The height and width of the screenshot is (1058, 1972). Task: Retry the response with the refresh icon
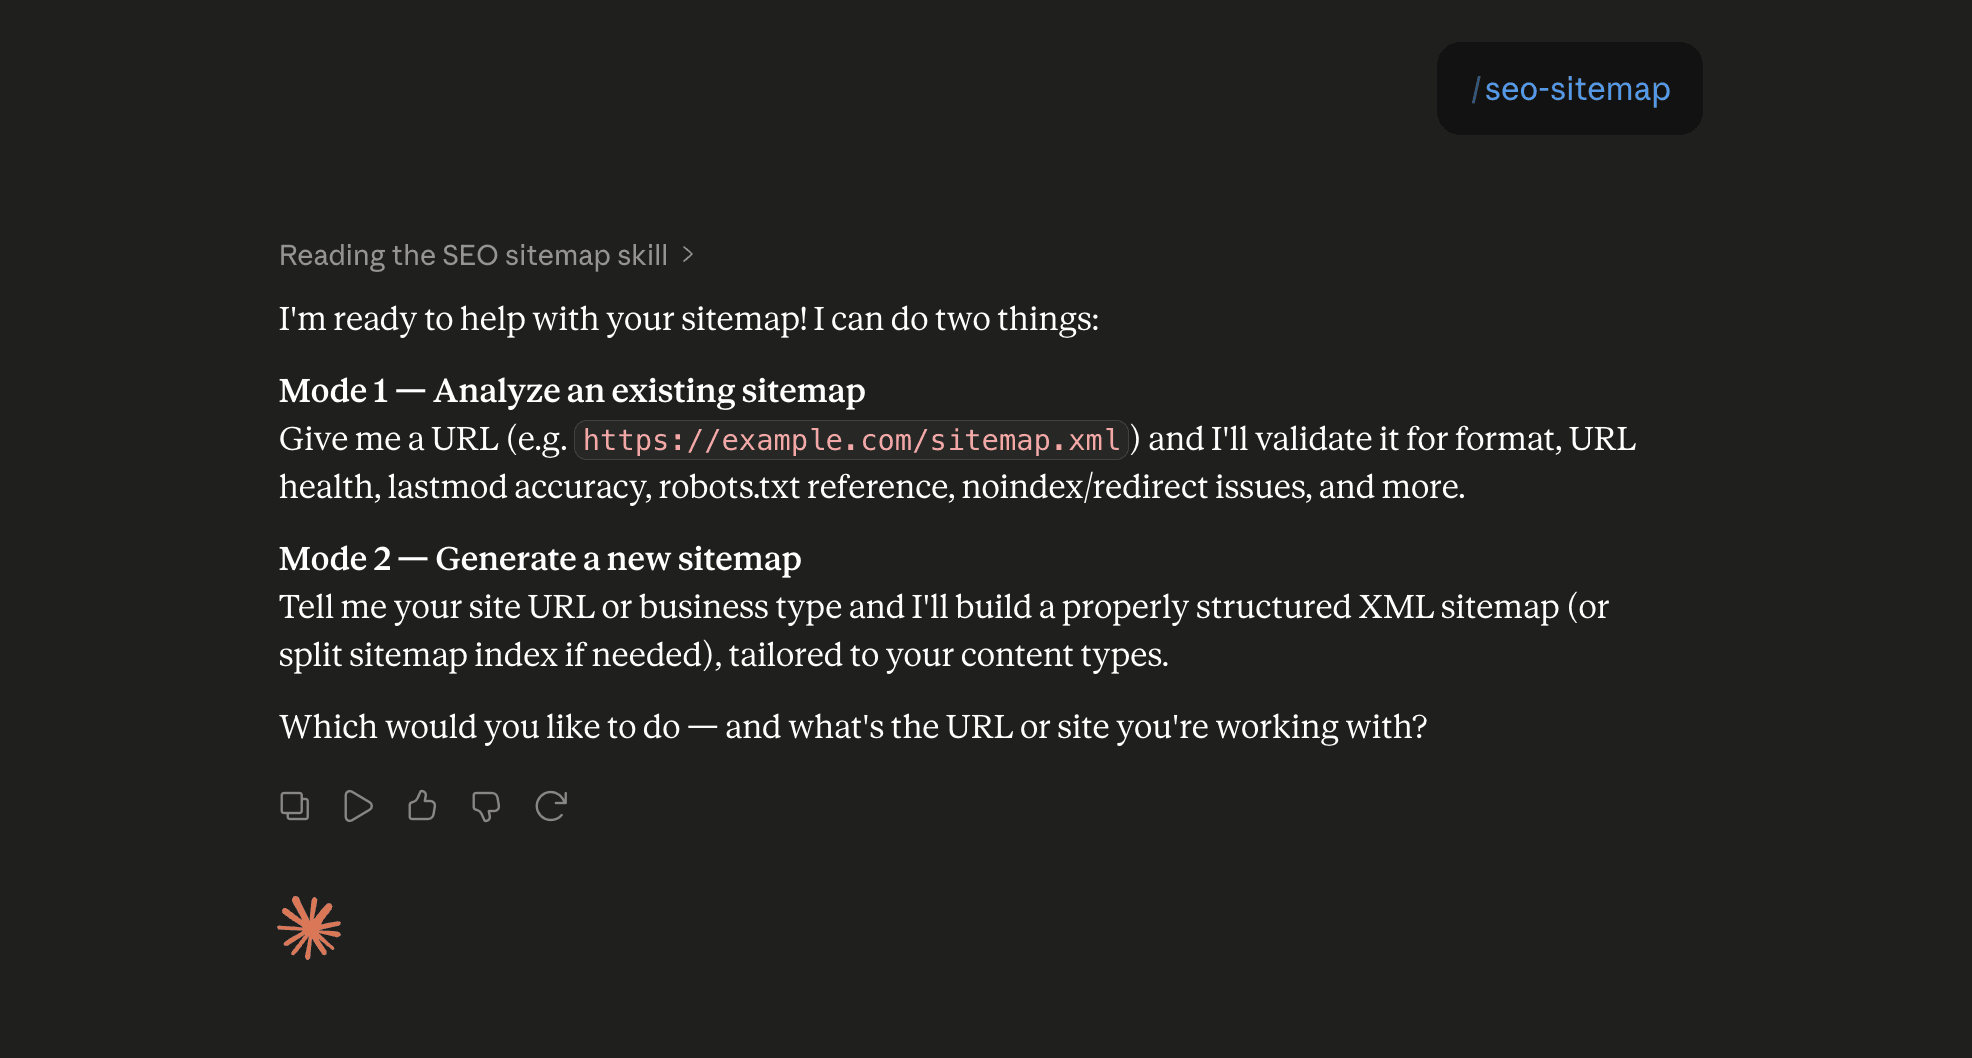tap(551, 806)
